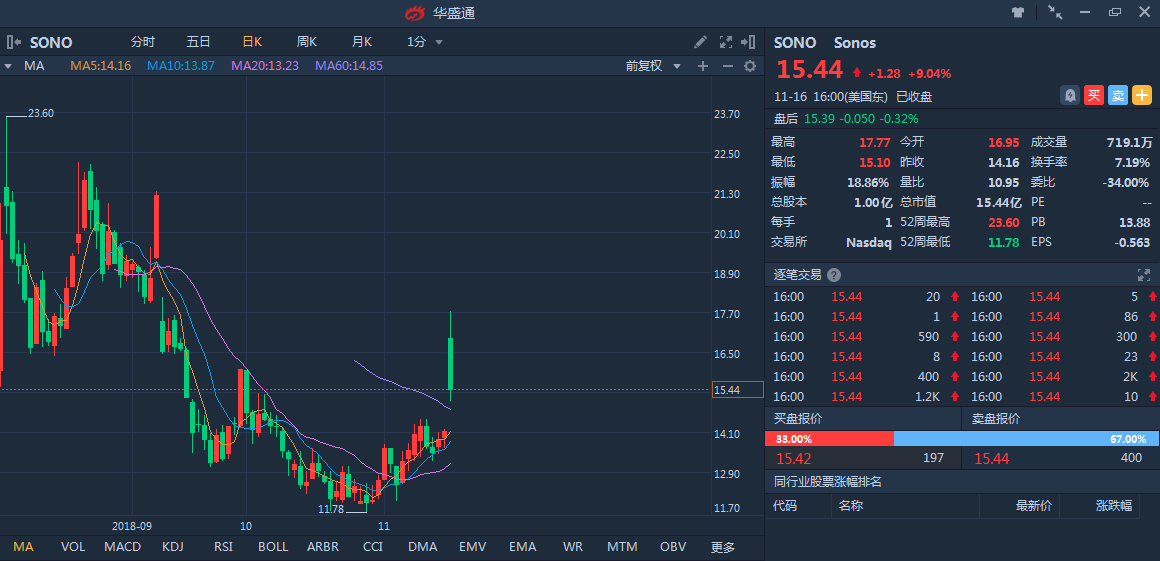Expand the MA indicator dropdown arrow
This screenshot has height=561, width=1160.
[x=8, y=66]
